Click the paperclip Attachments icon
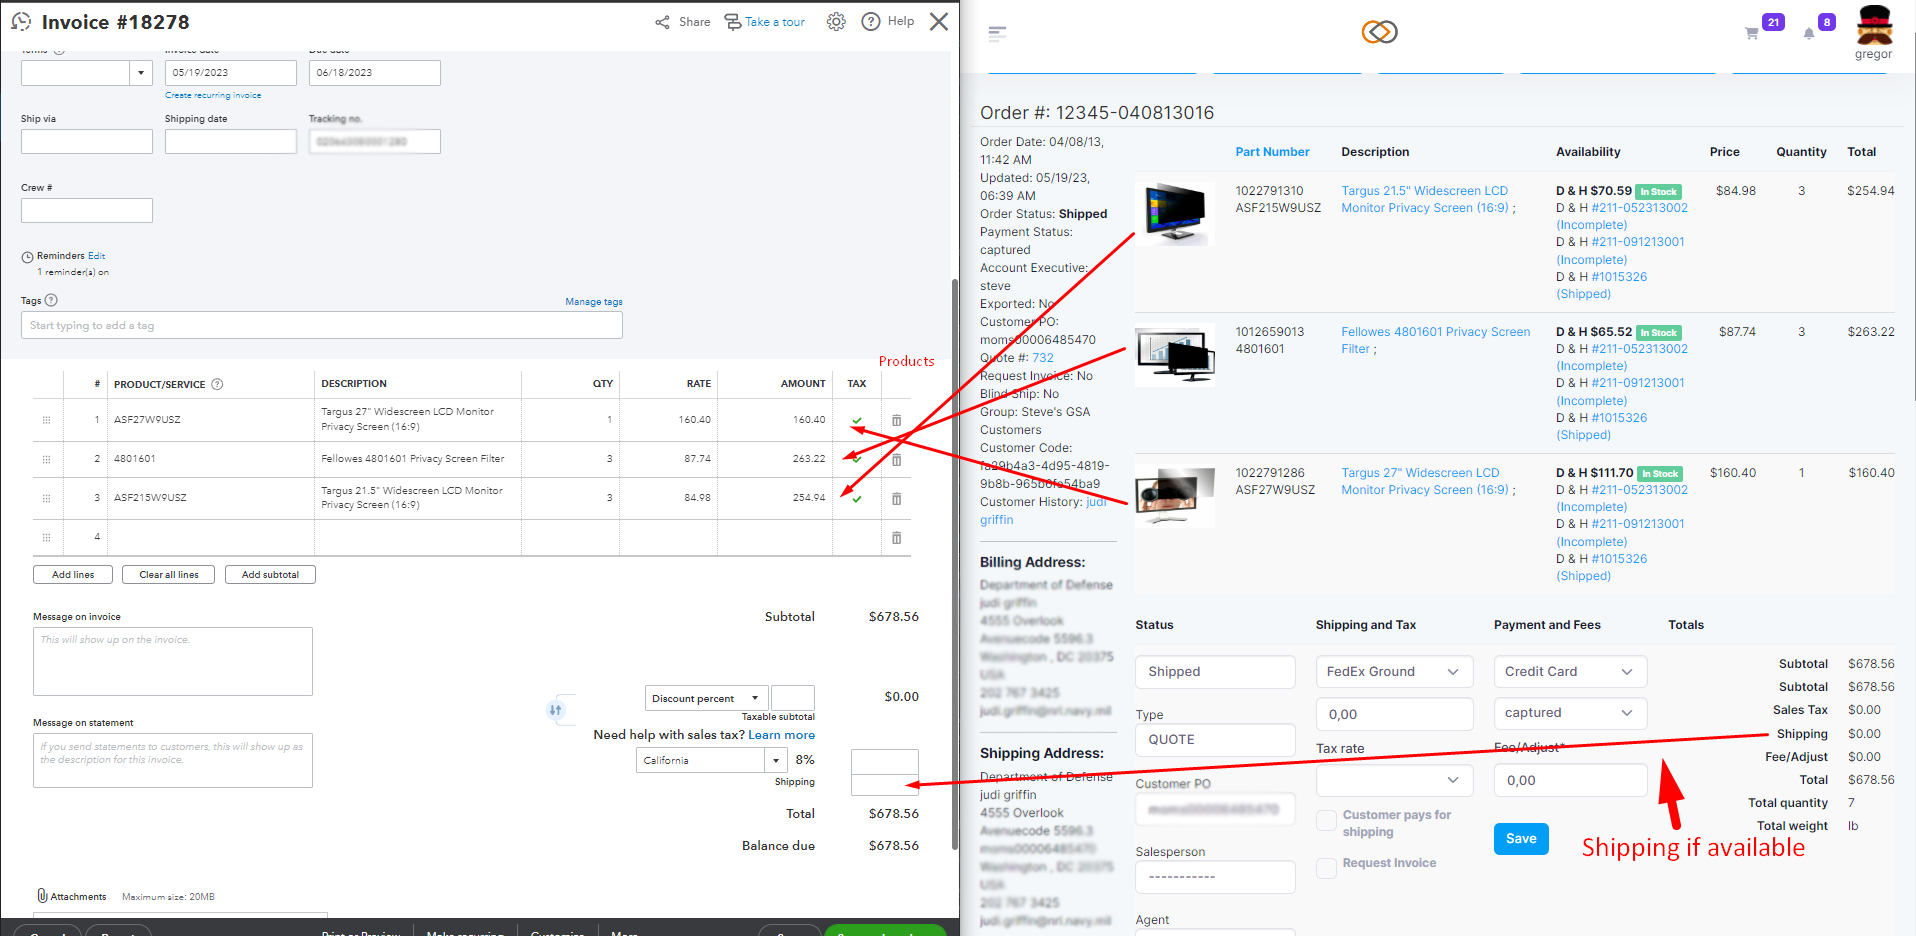The height and width of the screenshot is (936, 1916). pos(42,896)
